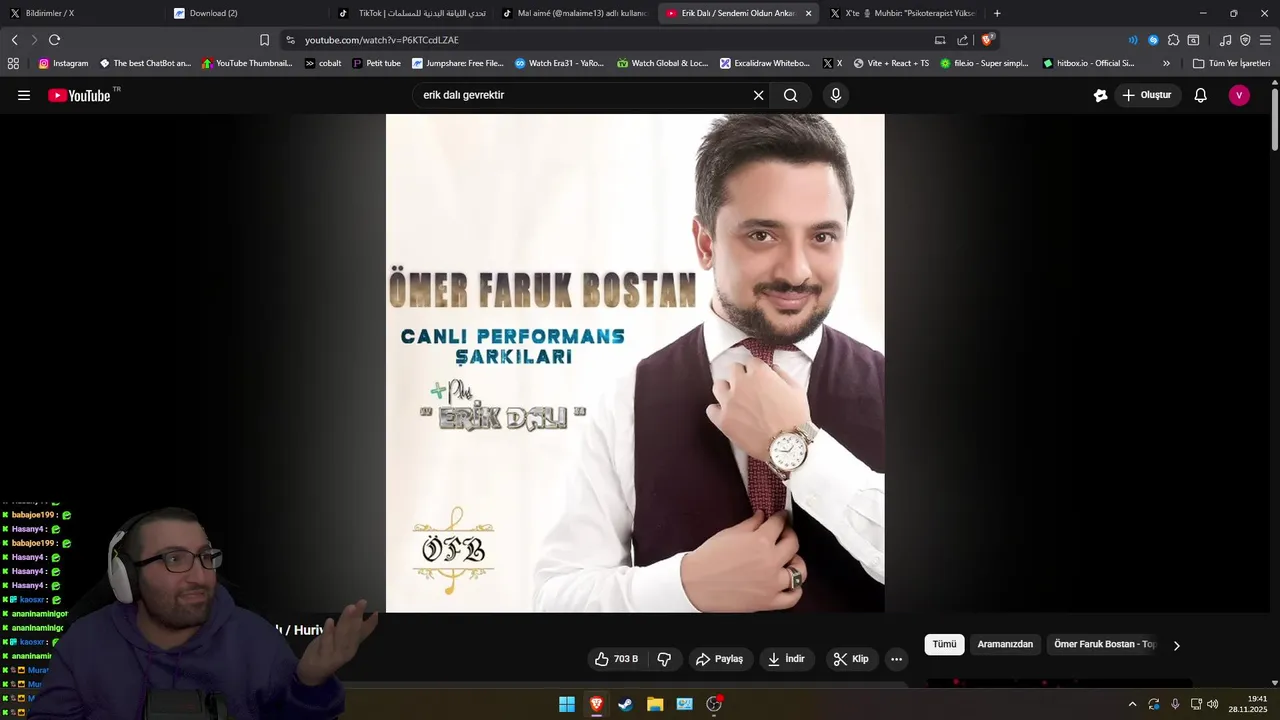Open the account avatar menu
The width and height of the screenshot is (1280, 720).
click(1239, 95)
